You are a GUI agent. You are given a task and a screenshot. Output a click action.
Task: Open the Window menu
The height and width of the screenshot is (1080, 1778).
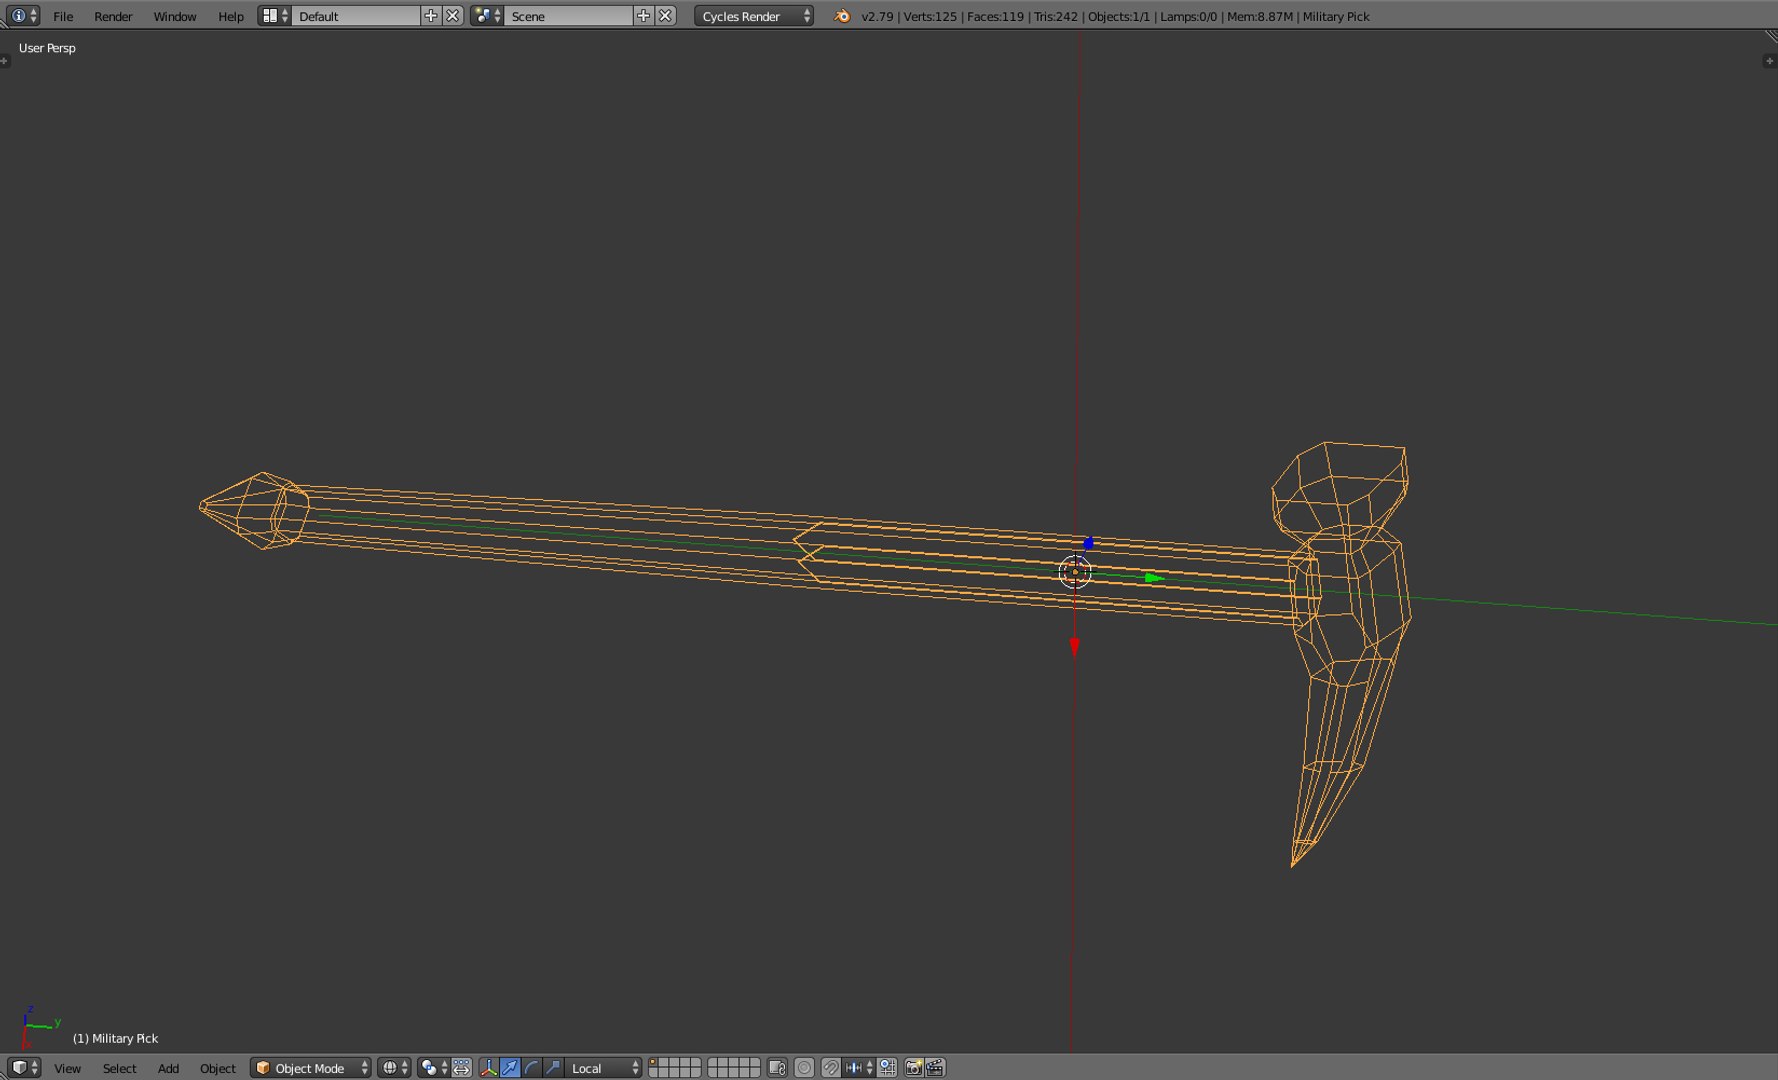tap(174, 16)
